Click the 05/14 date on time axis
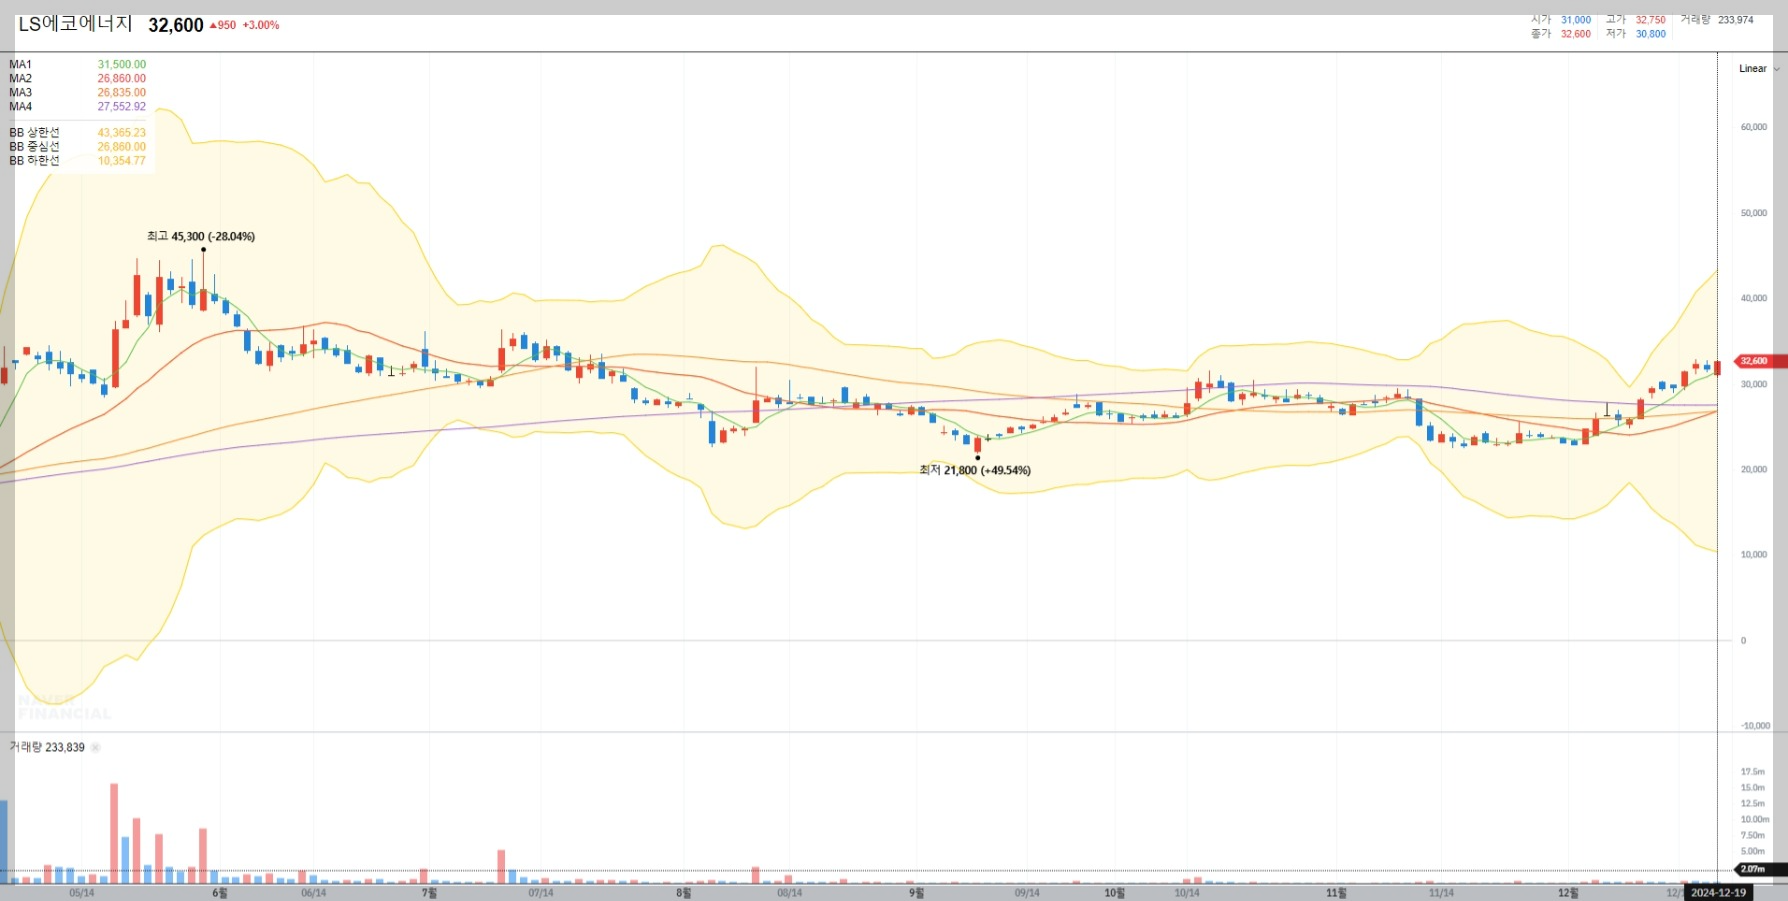The image size is (1788, 901). [82, 893]
